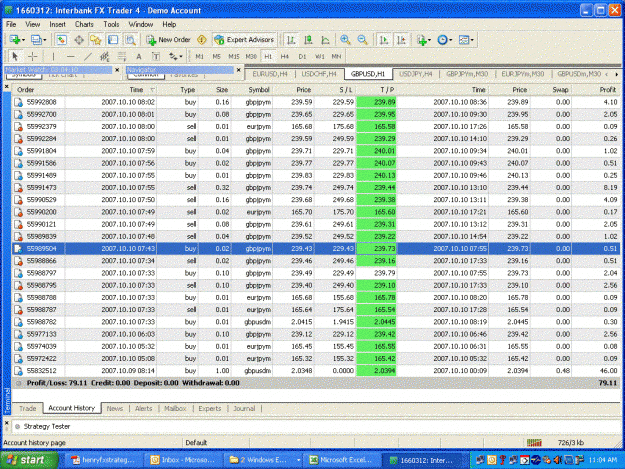
Task: Toggle the M1 timeframe button
Action: coord(199,57)
